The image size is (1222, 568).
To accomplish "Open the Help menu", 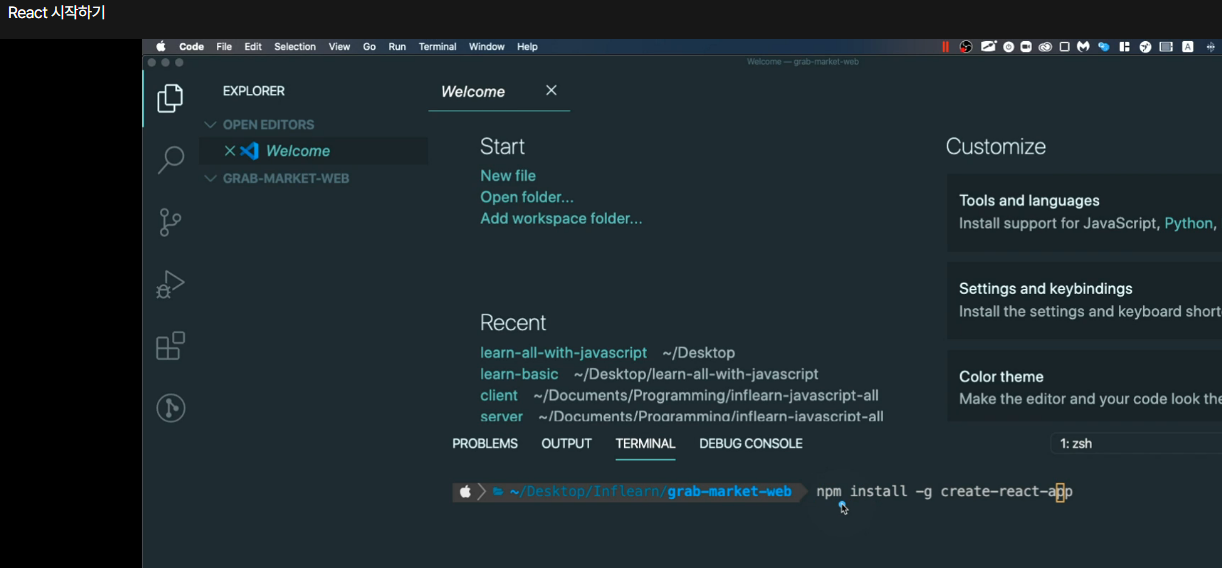I will coord(527,47).
